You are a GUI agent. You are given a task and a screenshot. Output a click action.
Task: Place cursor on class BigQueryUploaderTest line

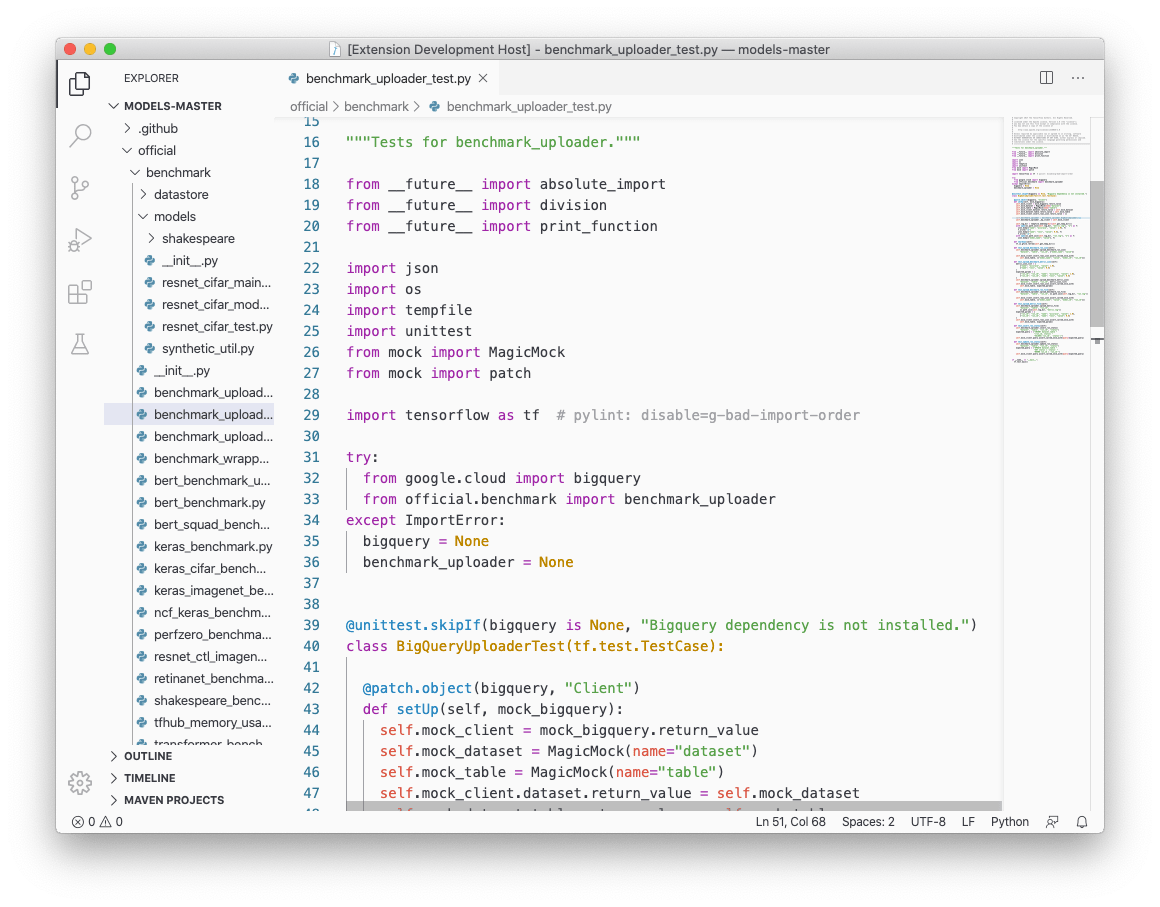pos(535,646)
